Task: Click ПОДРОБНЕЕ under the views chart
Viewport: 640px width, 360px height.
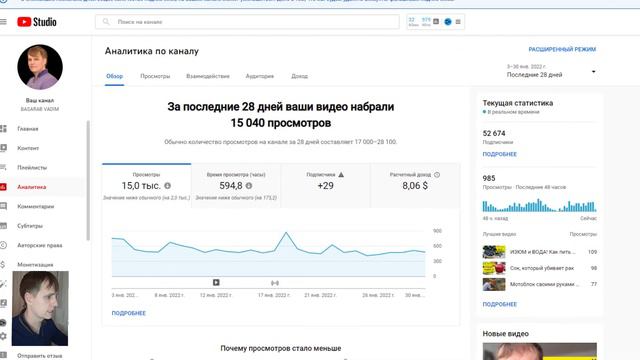Action: pyautogui.click(x=129, y=313)
